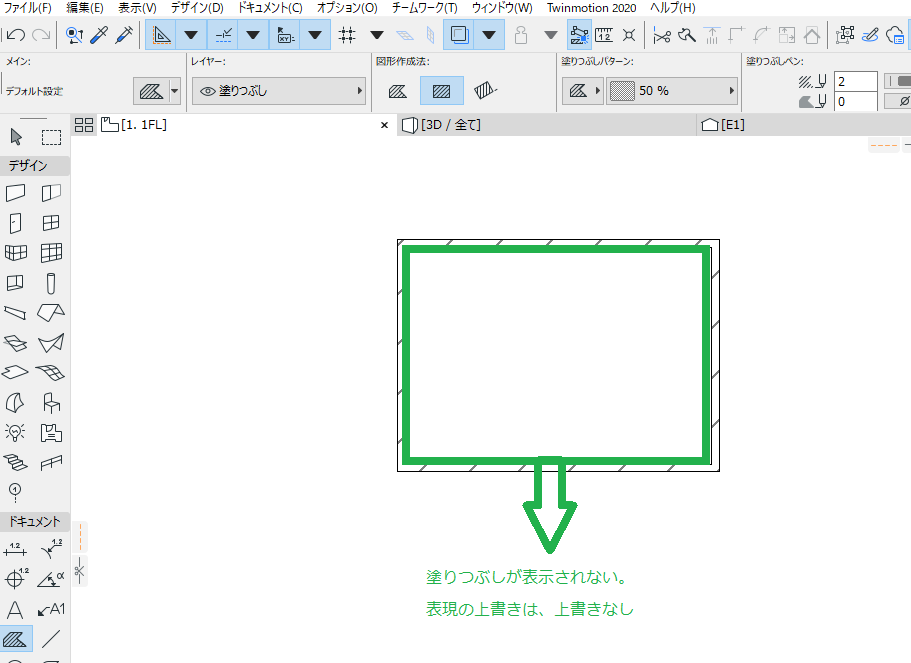Viewport: 911px width, 663px height.
Task: Toggle the Trace reference button
Action: 459,35
